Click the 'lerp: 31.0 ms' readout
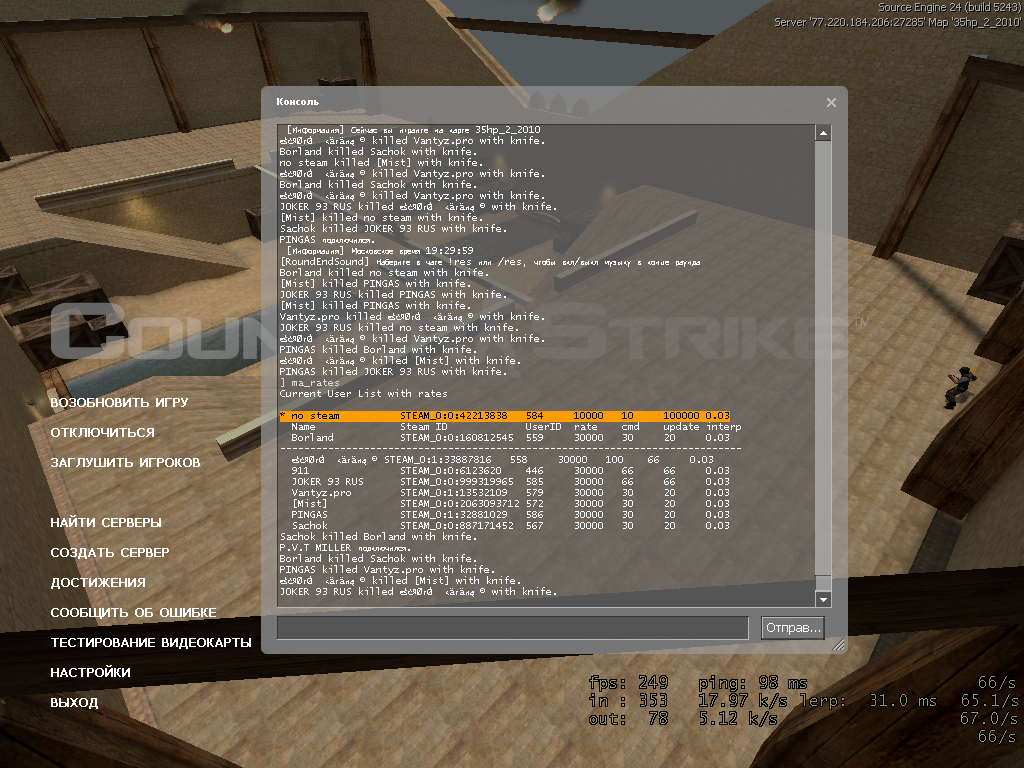Screen dimensions: 1024x768 pyautogui.click(x=869, y=701)
